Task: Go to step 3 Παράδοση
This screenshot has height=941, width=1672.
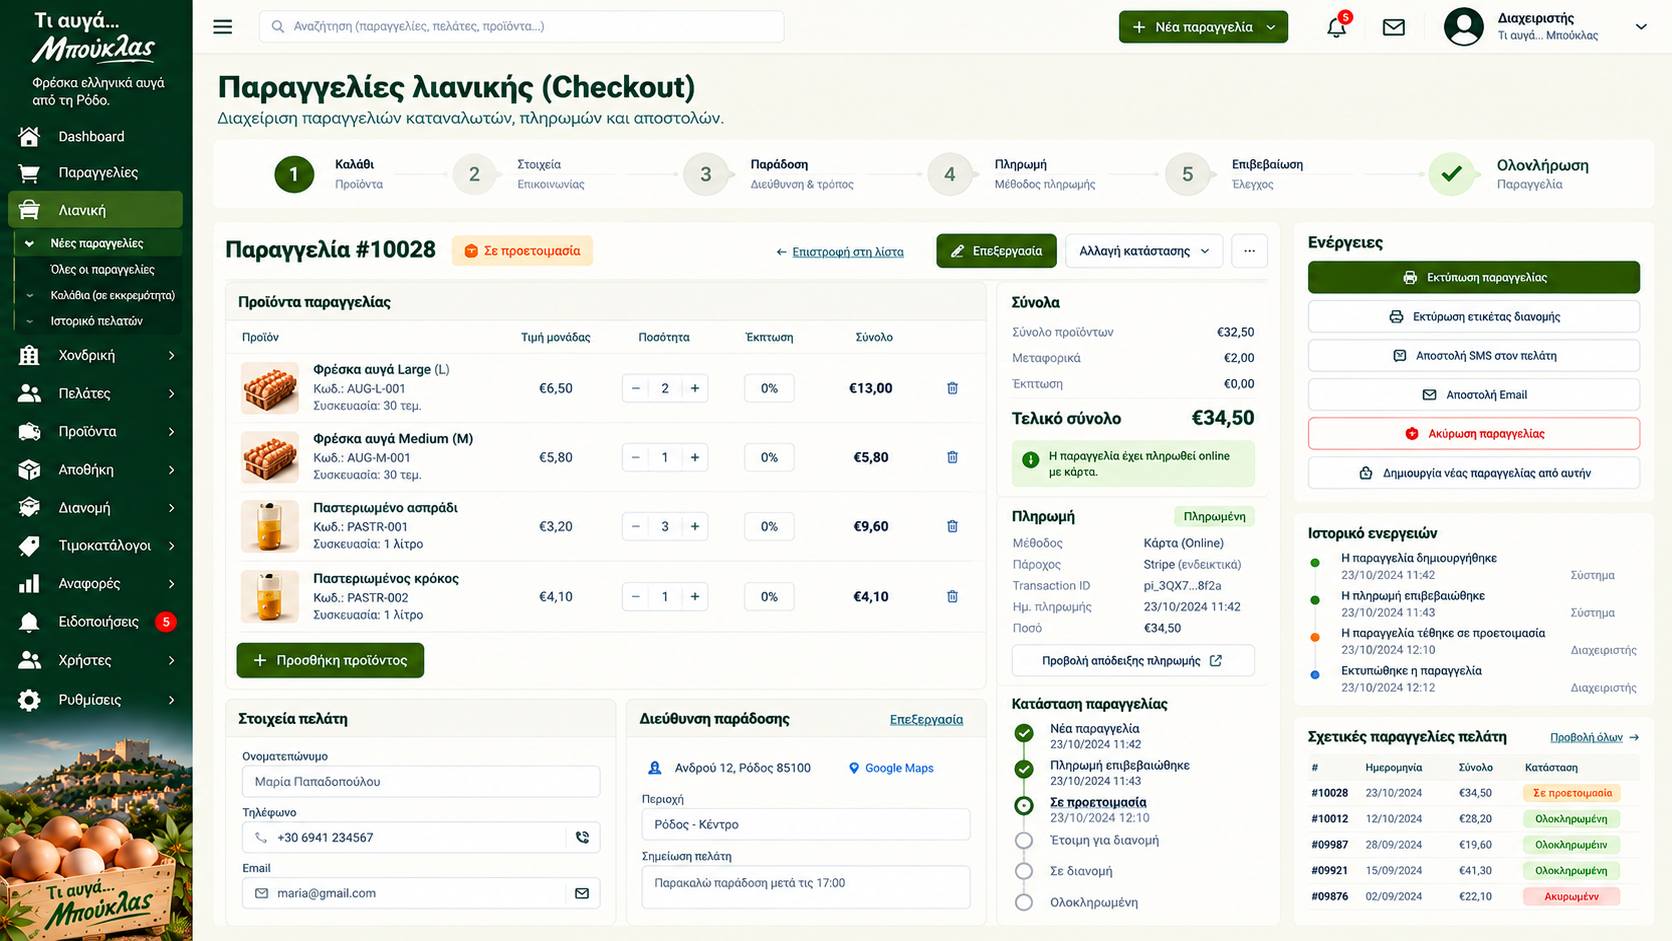Action: pos(706,174)
